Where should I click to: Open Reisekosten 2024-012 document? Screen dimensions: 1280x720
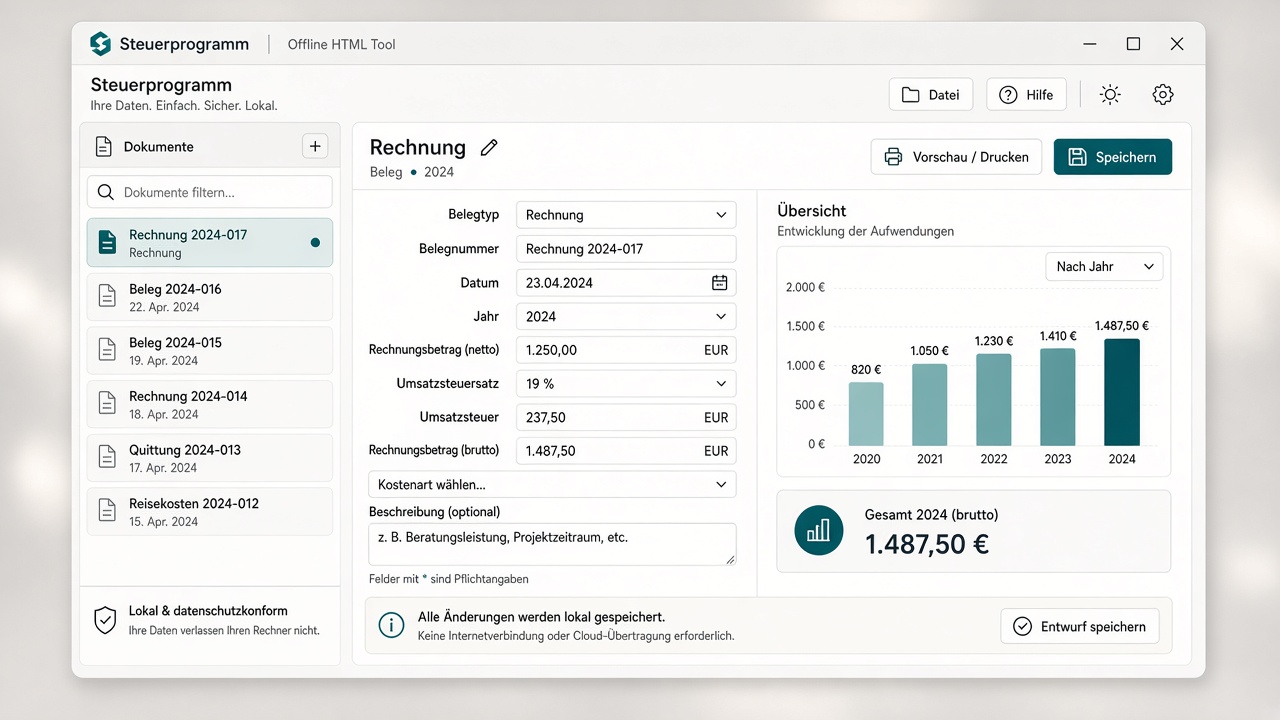[x=210, y=512]
